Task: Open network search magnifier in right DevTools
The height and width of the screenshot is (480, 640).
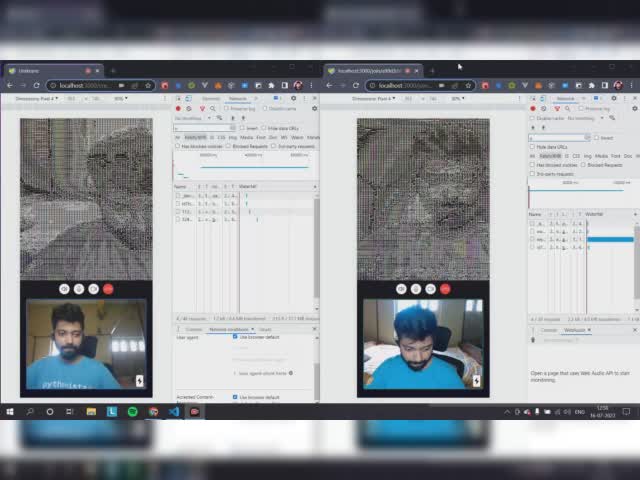Action: click(567, 109)
